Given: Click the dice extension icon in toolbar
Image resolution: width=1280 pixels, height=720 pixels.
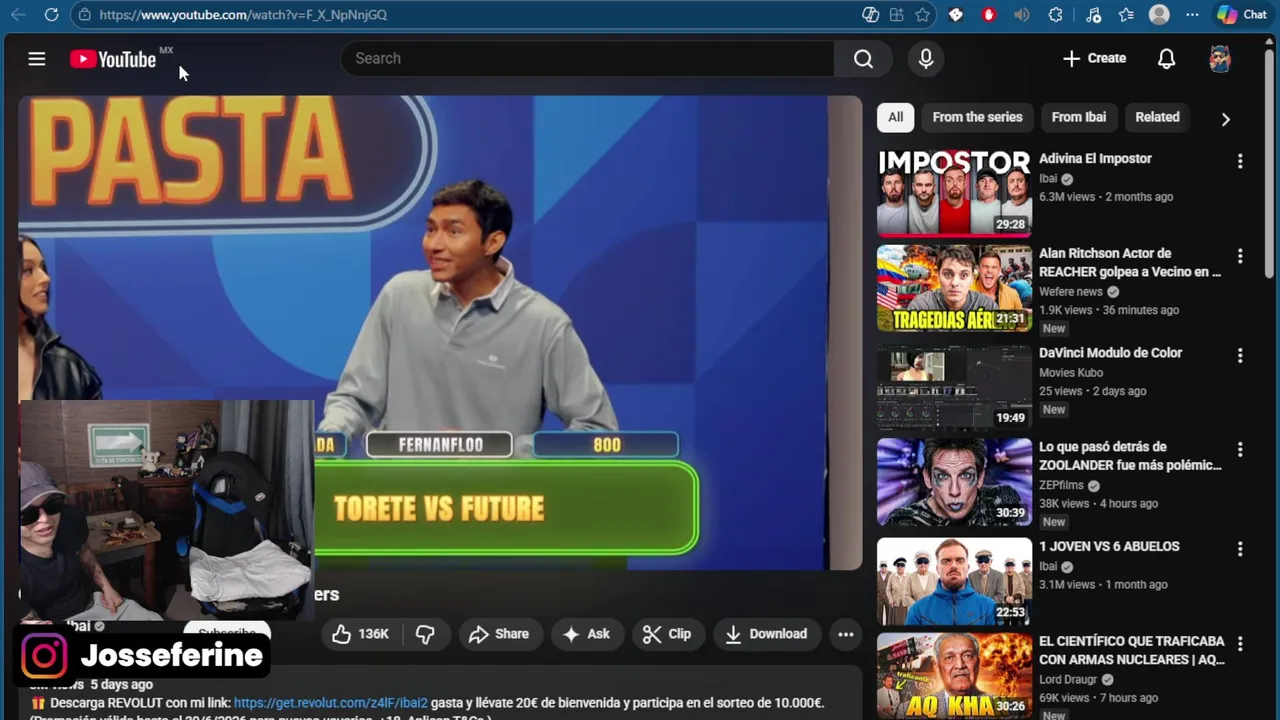Looking at the screenshot, I should [x=956, y=15].
